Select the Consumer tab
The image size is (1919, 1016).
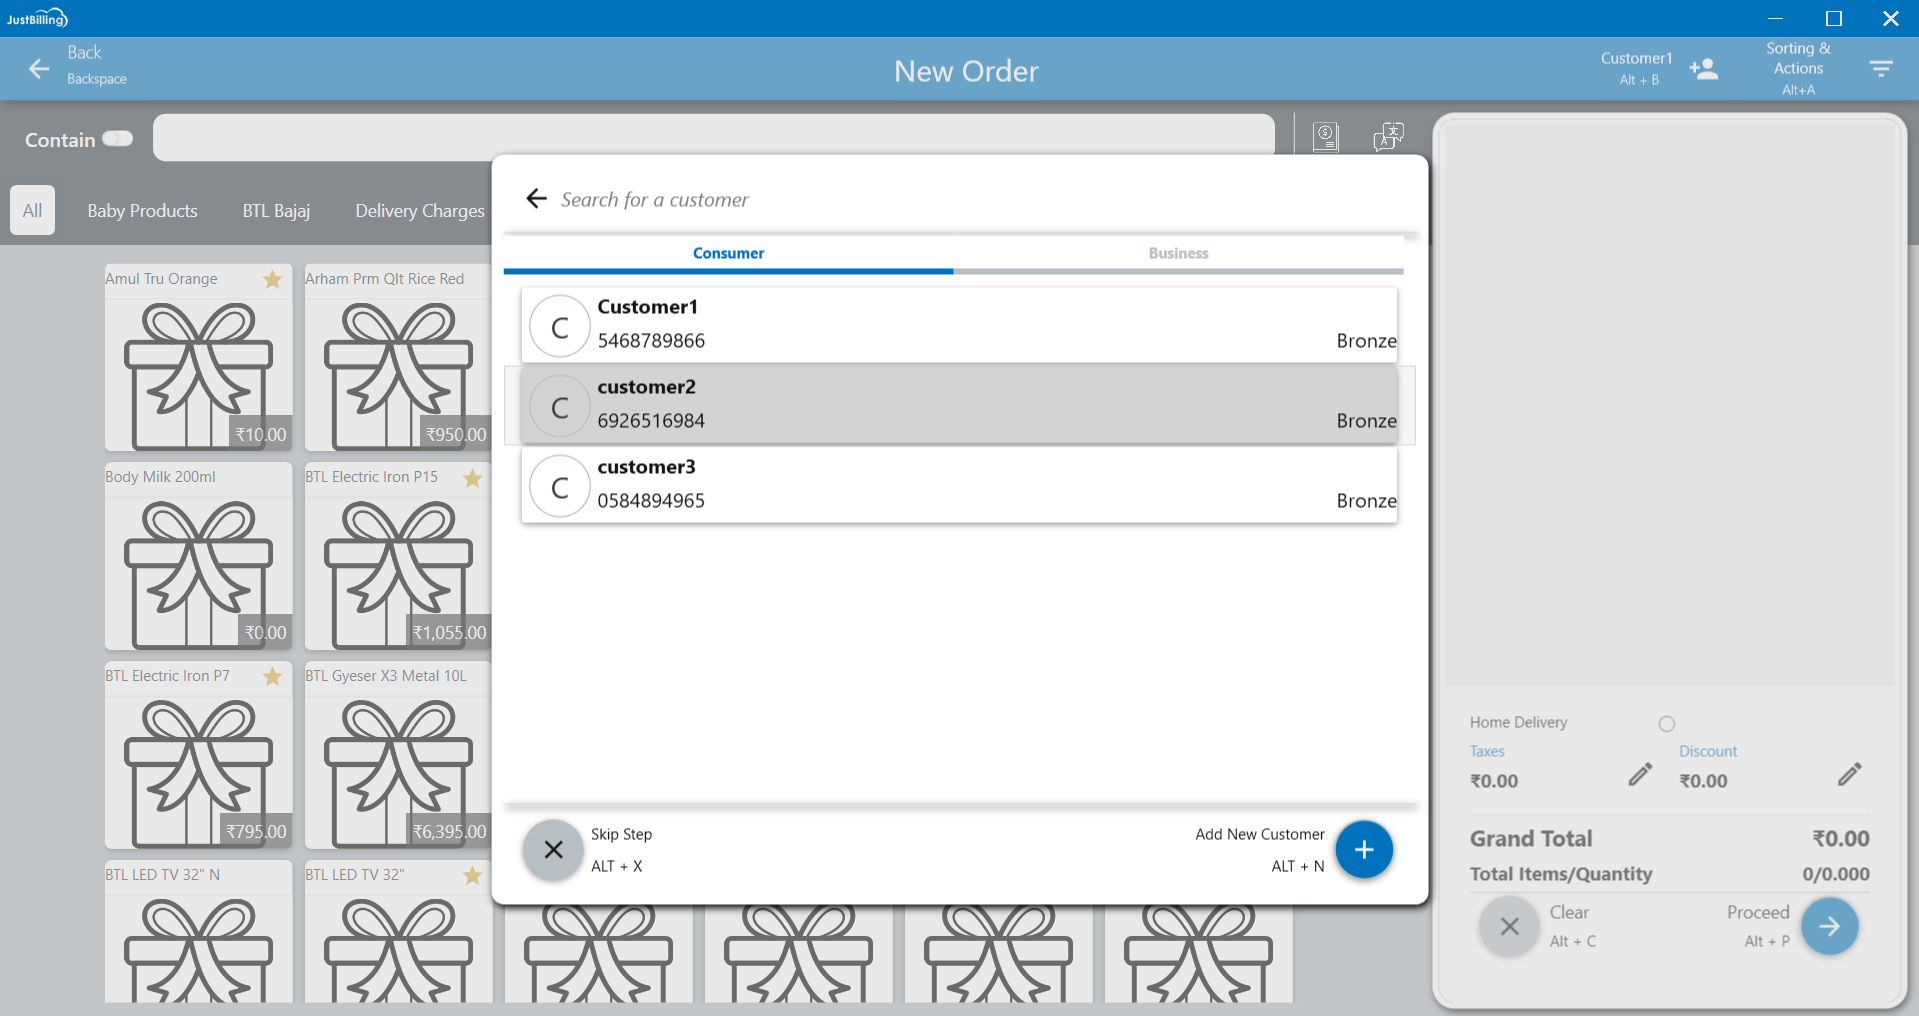[x=728, y=254]
